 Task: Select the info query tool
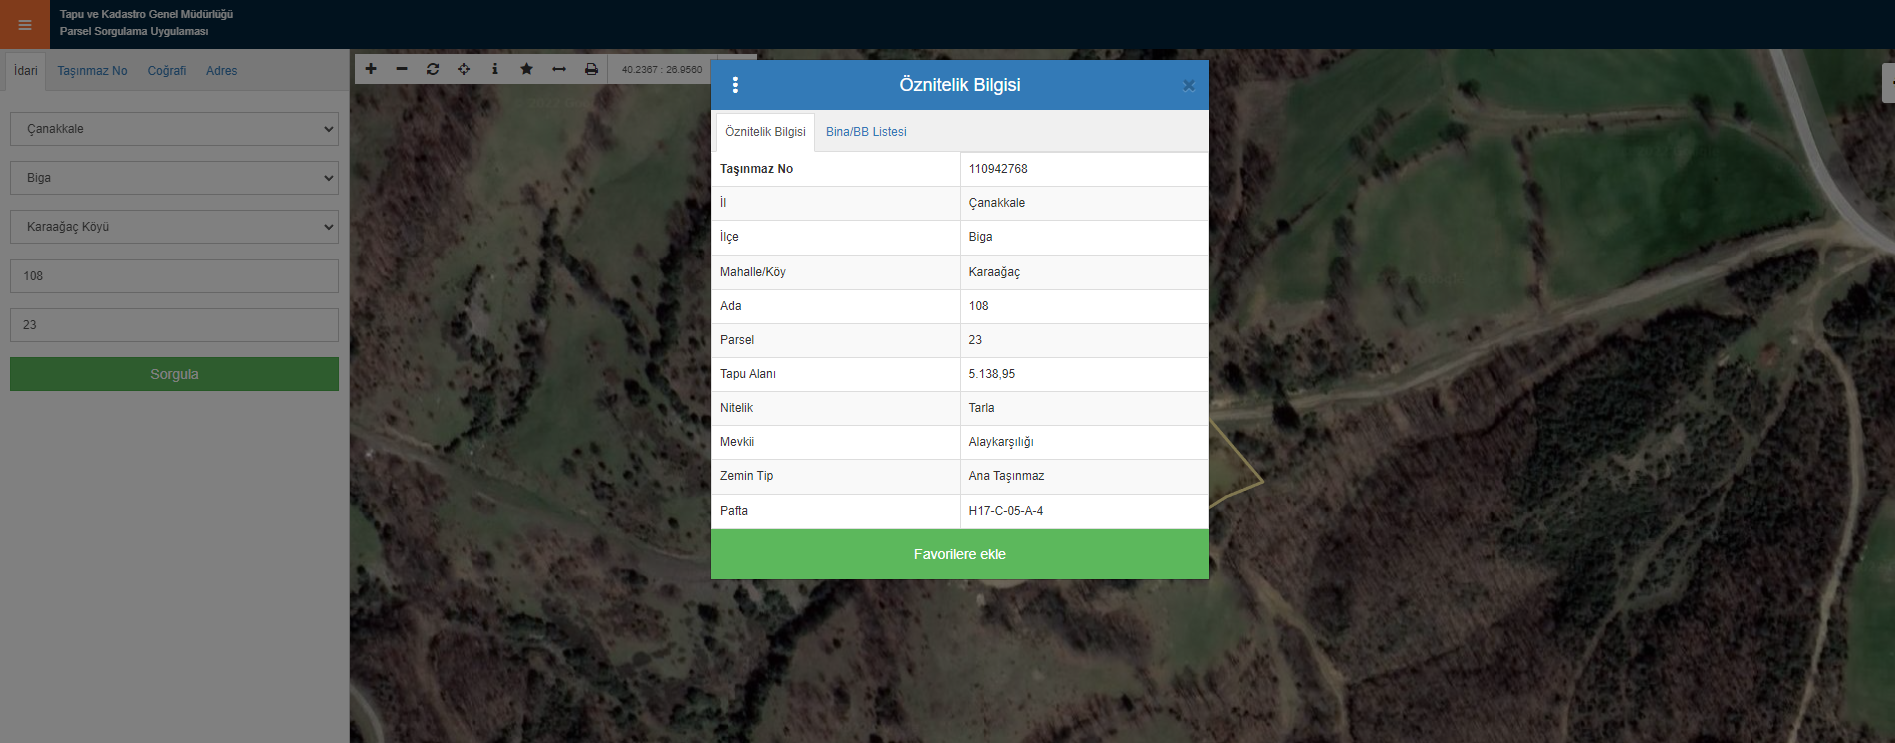pyautogui.click(x=495, y=69)
